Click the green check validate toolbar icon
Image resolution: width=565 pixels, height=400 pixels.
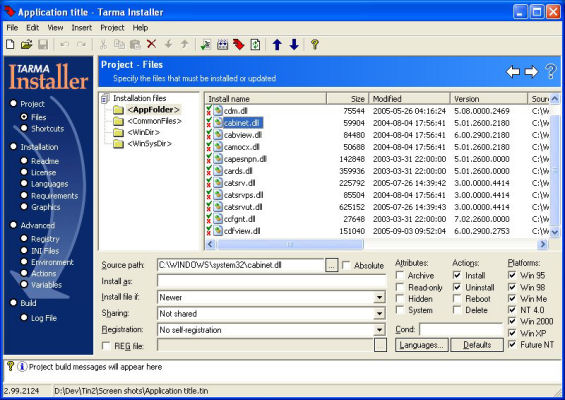point(206,44)
